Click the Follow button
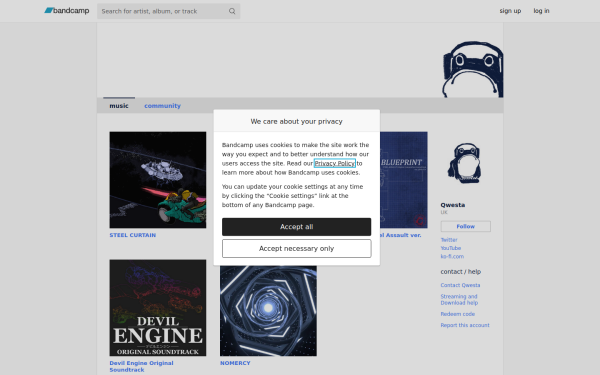 point(465,227)
